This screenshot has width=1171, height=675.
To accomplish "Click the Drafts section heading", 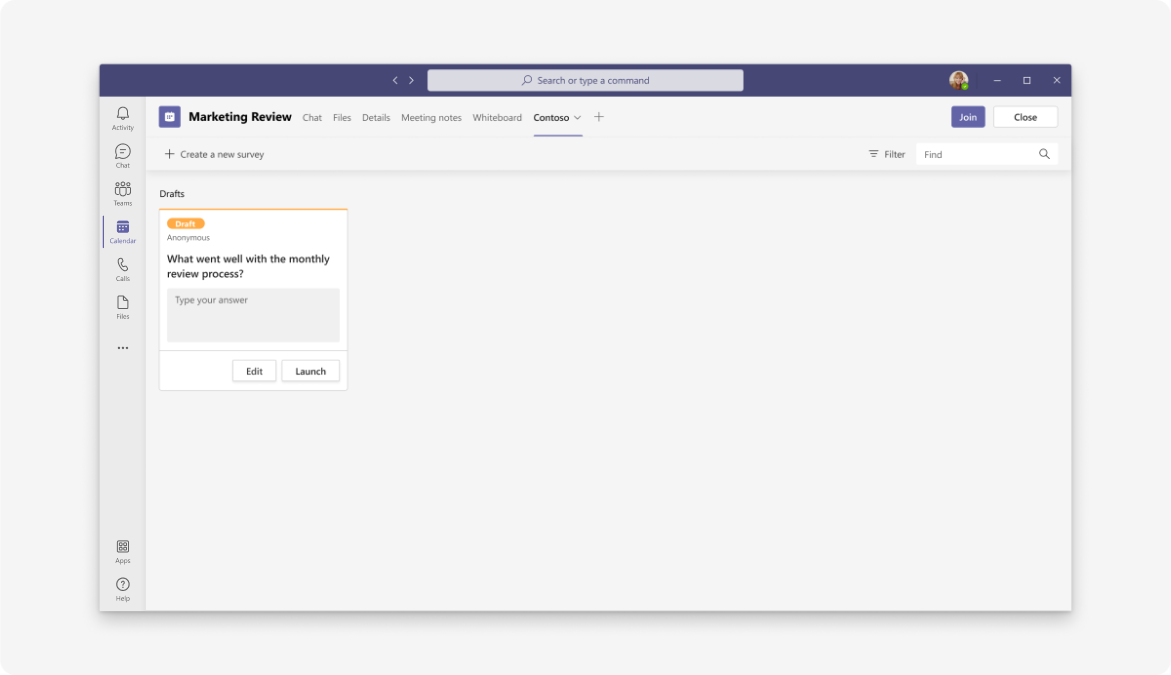I will (x=172, y=193).
